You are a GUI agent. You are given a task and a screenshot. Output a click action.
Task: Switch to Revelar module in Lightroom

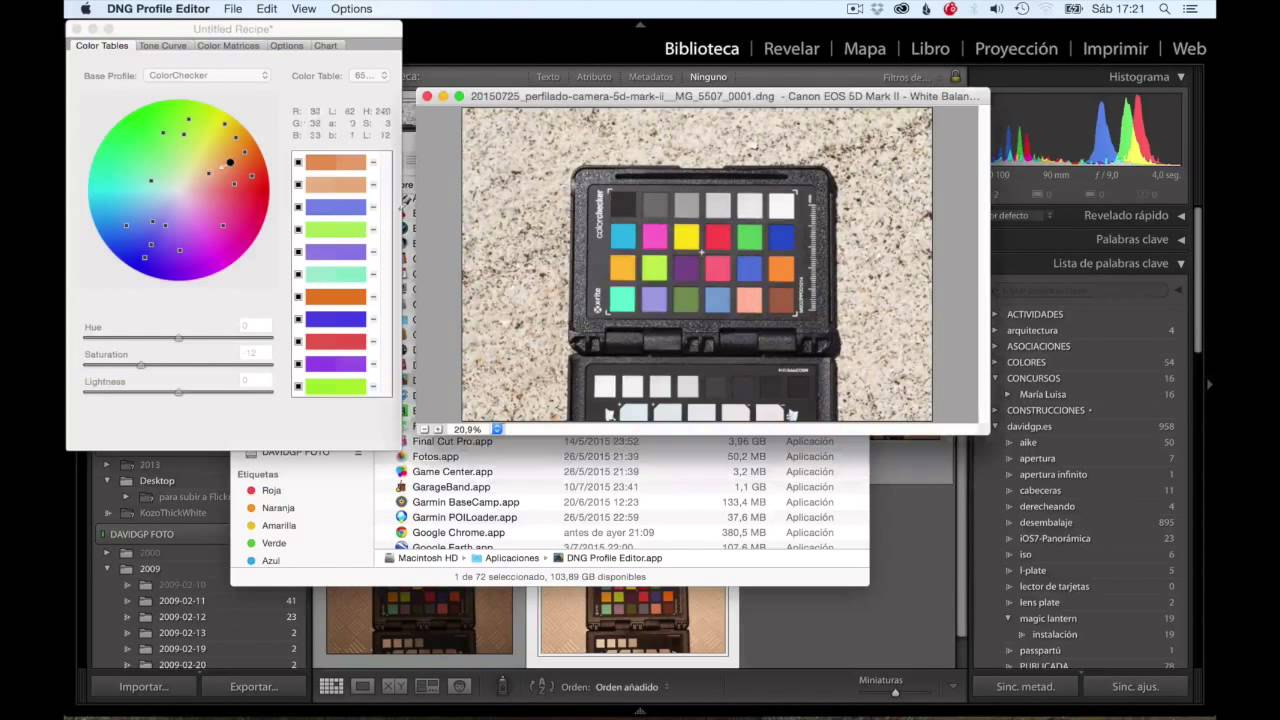791,48
